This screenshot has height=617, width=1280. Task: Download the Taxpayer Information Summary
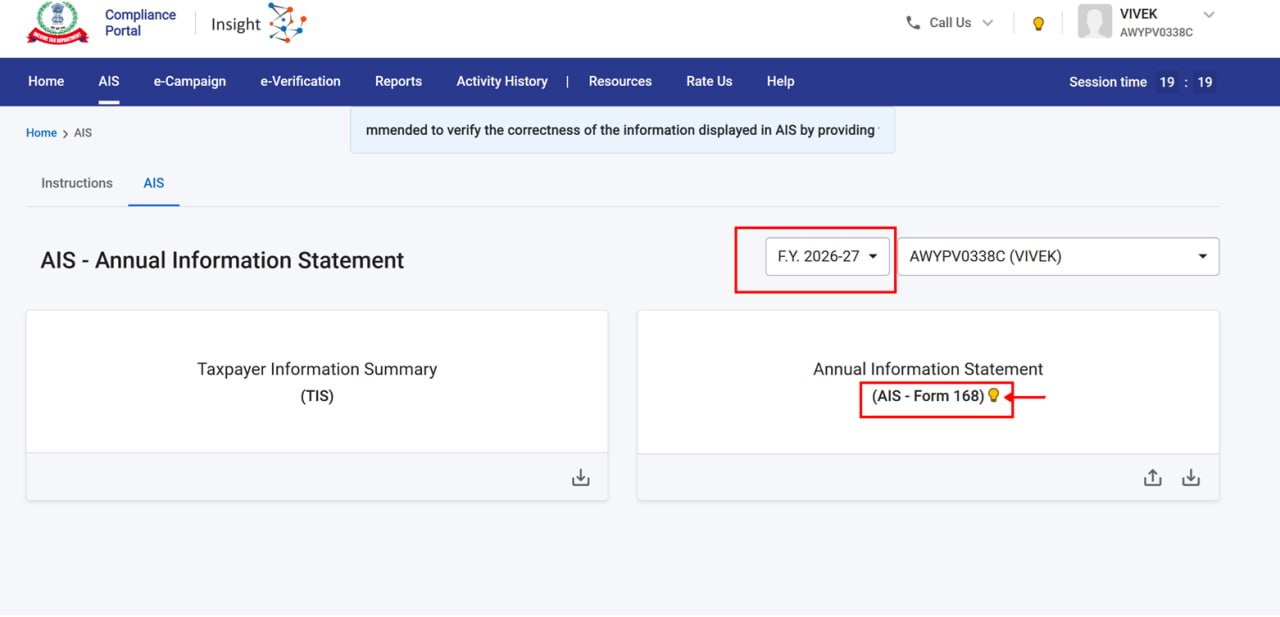580,478
